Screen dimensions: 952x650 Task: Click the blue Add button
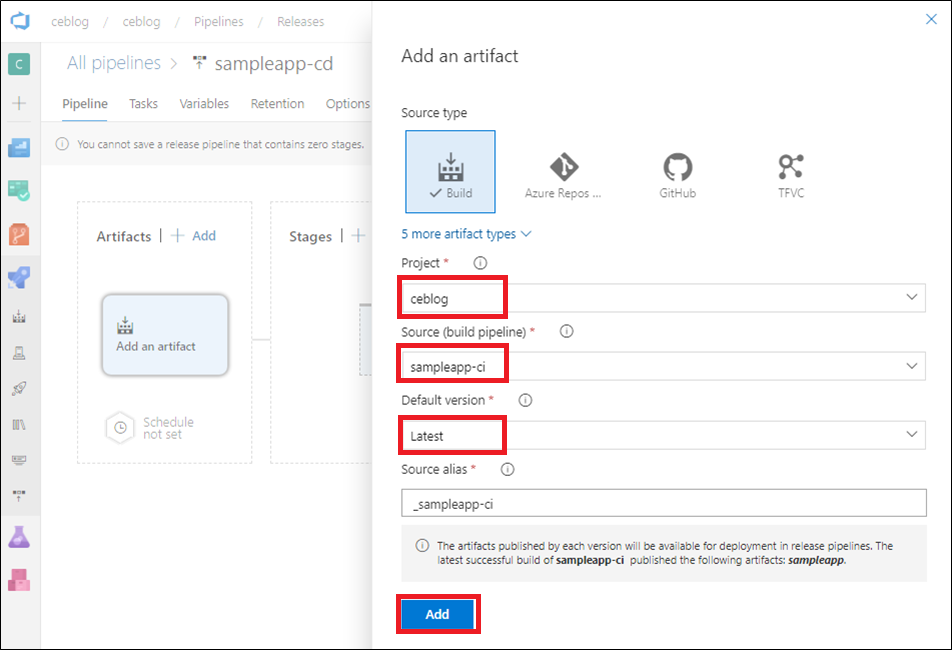tap(437, 614)
